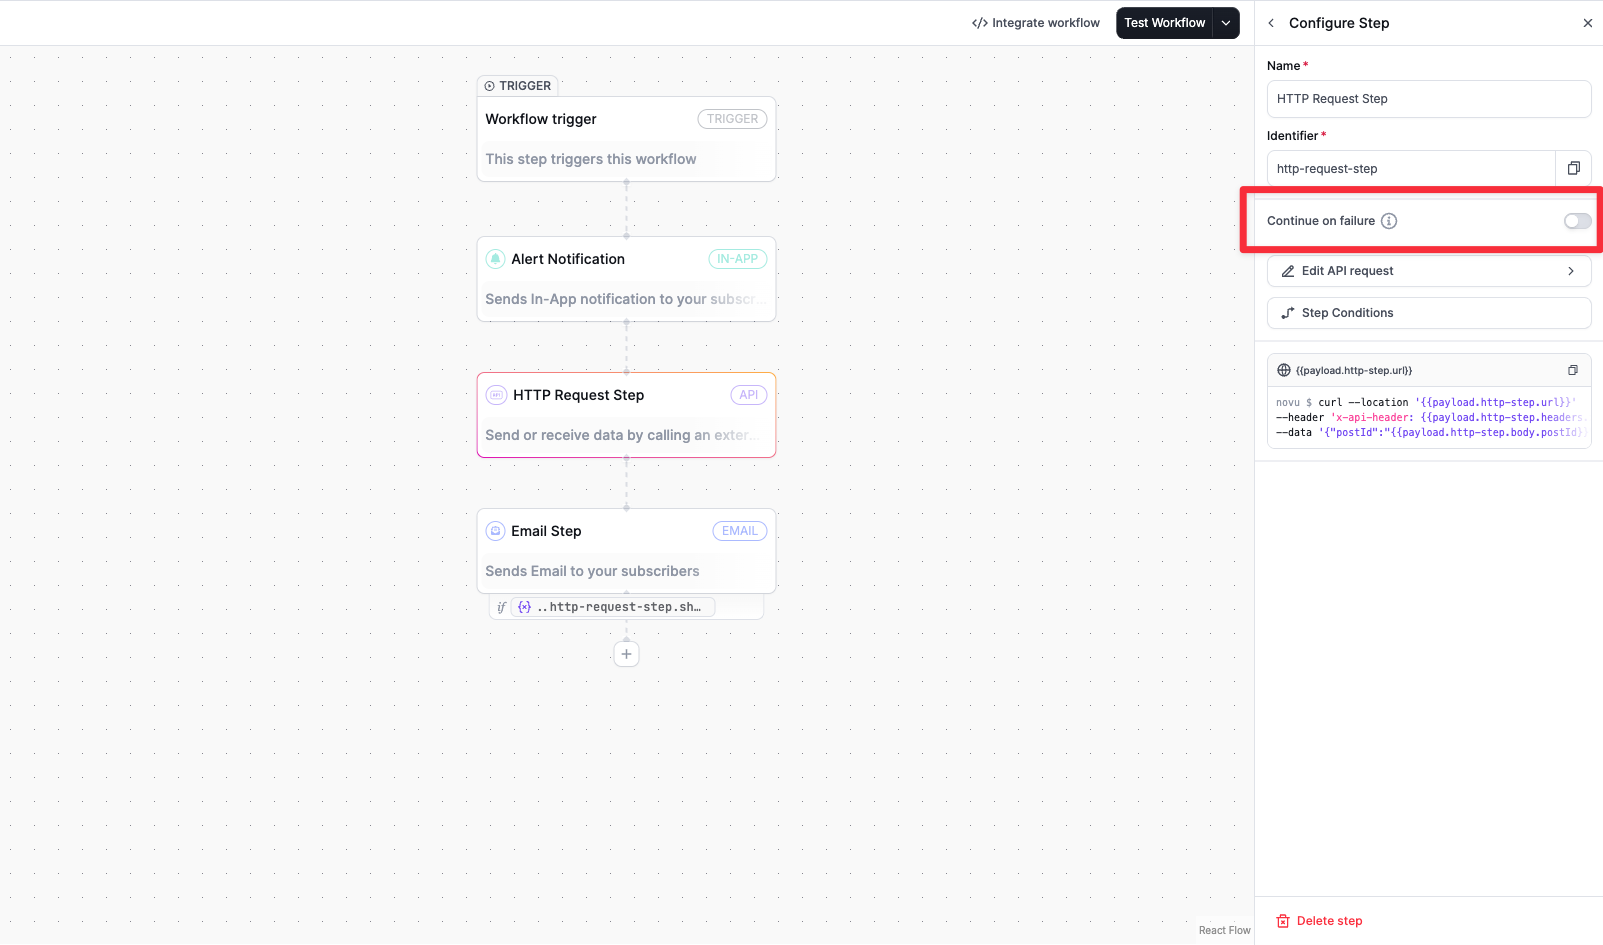Click the Delete step link
Screen dimensions: 1603x945
(1328, 920)
